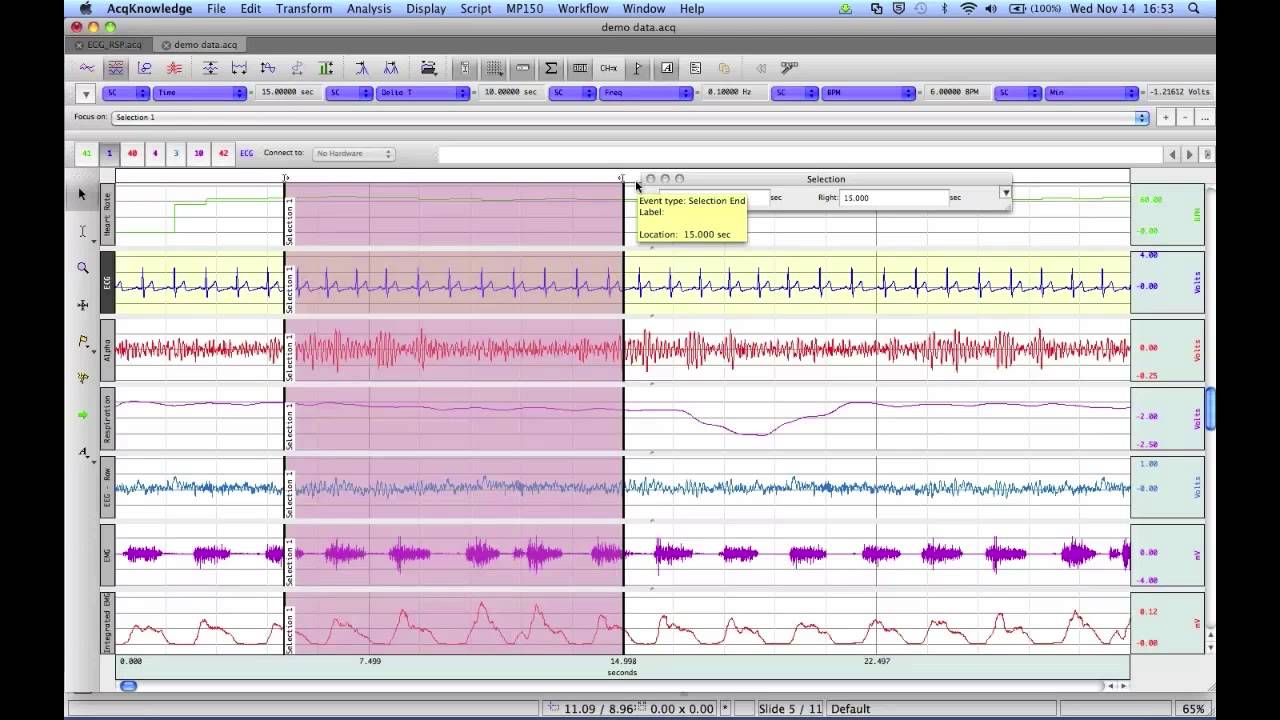Click the printer setup toolbar icon
The image size is (1280, 720).
[429, 68]
